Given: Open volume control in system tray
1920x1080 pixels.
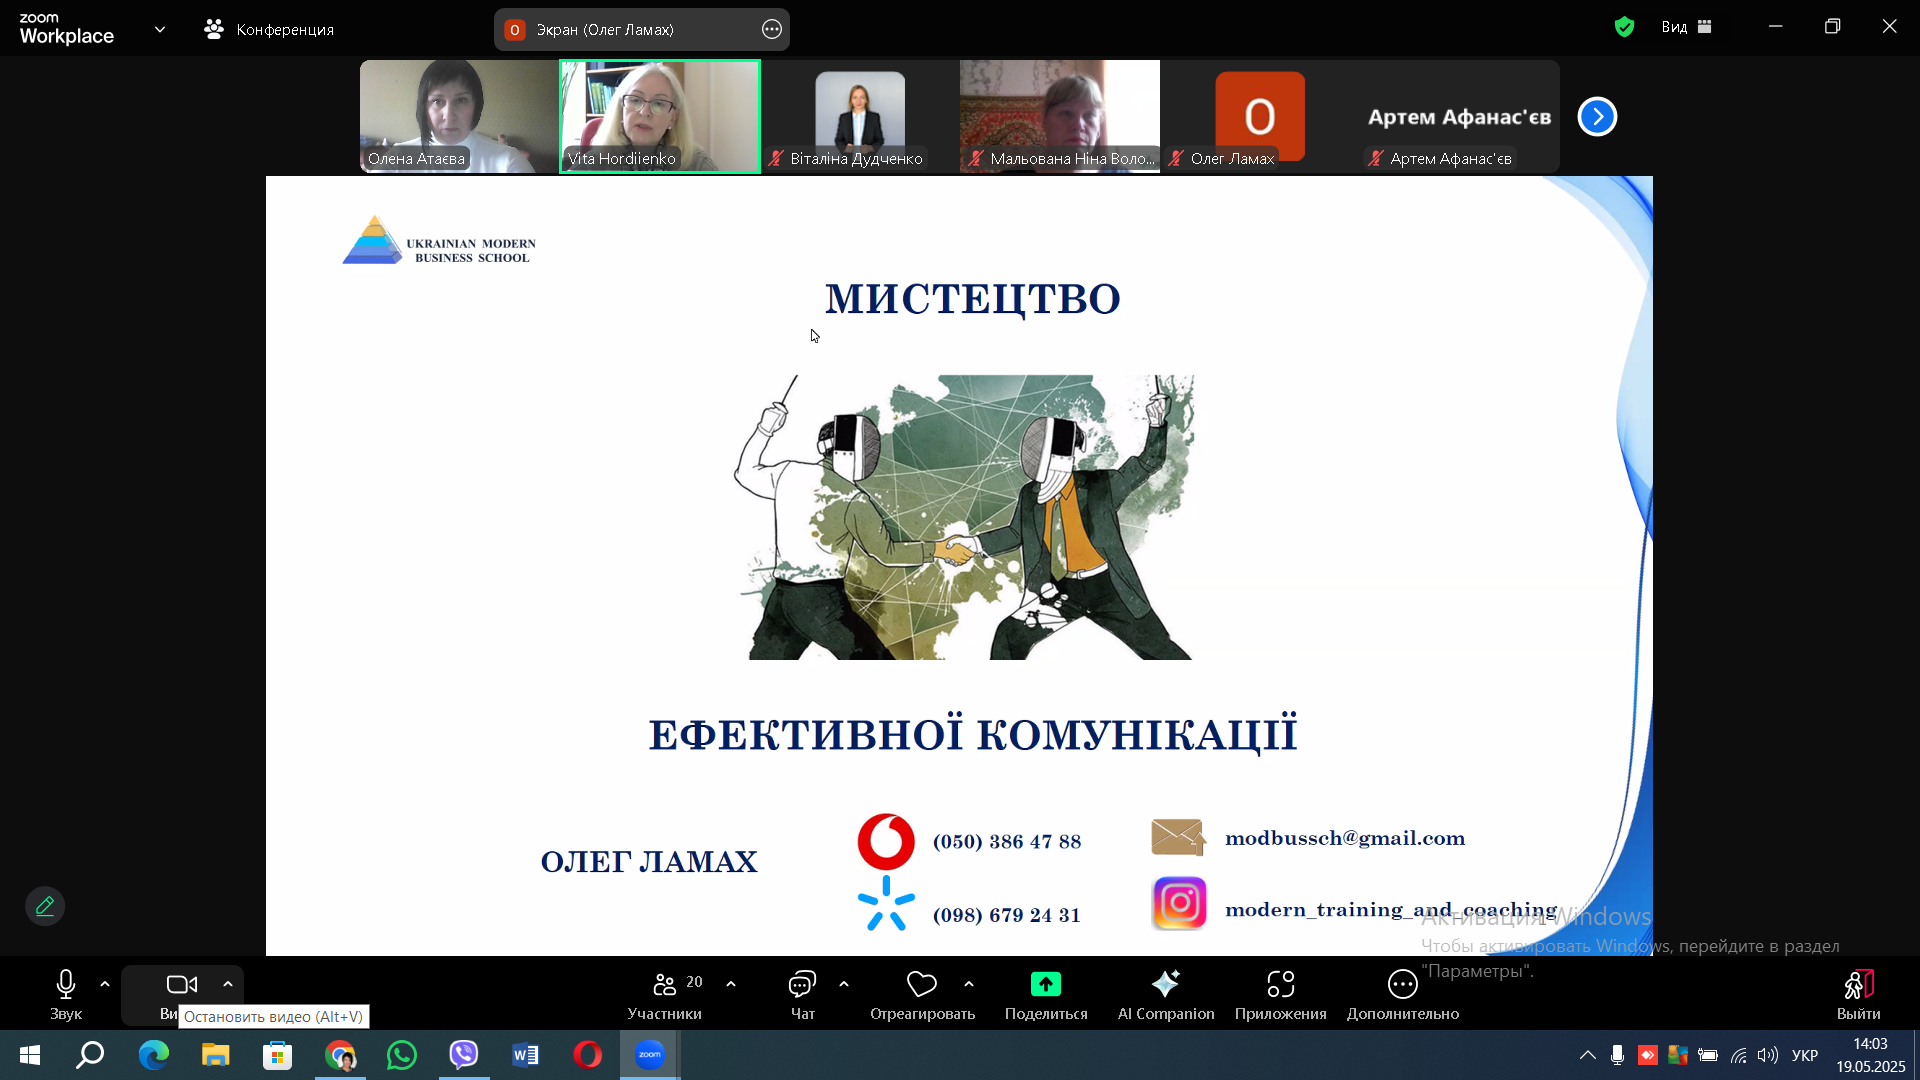Looking at the screenshot, I should (1768, 1055).
